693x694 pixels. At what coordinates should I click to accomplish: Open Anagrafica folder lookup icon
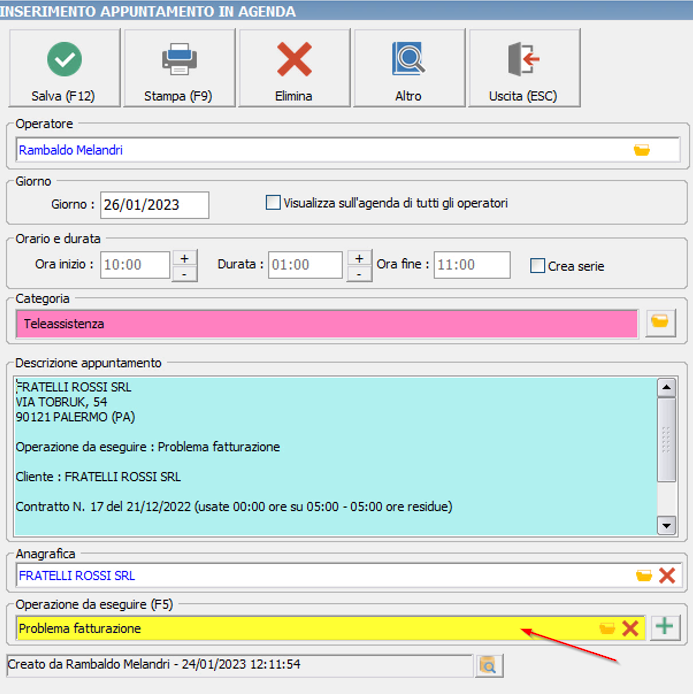644,576
